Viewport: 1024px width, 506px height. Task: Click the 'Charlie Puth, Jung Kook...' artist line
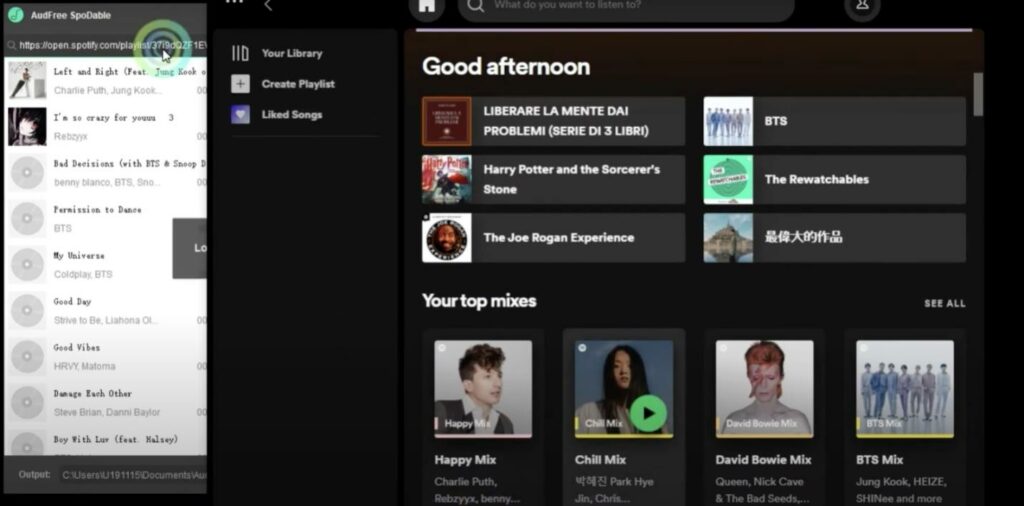click(x=108, y=90)
